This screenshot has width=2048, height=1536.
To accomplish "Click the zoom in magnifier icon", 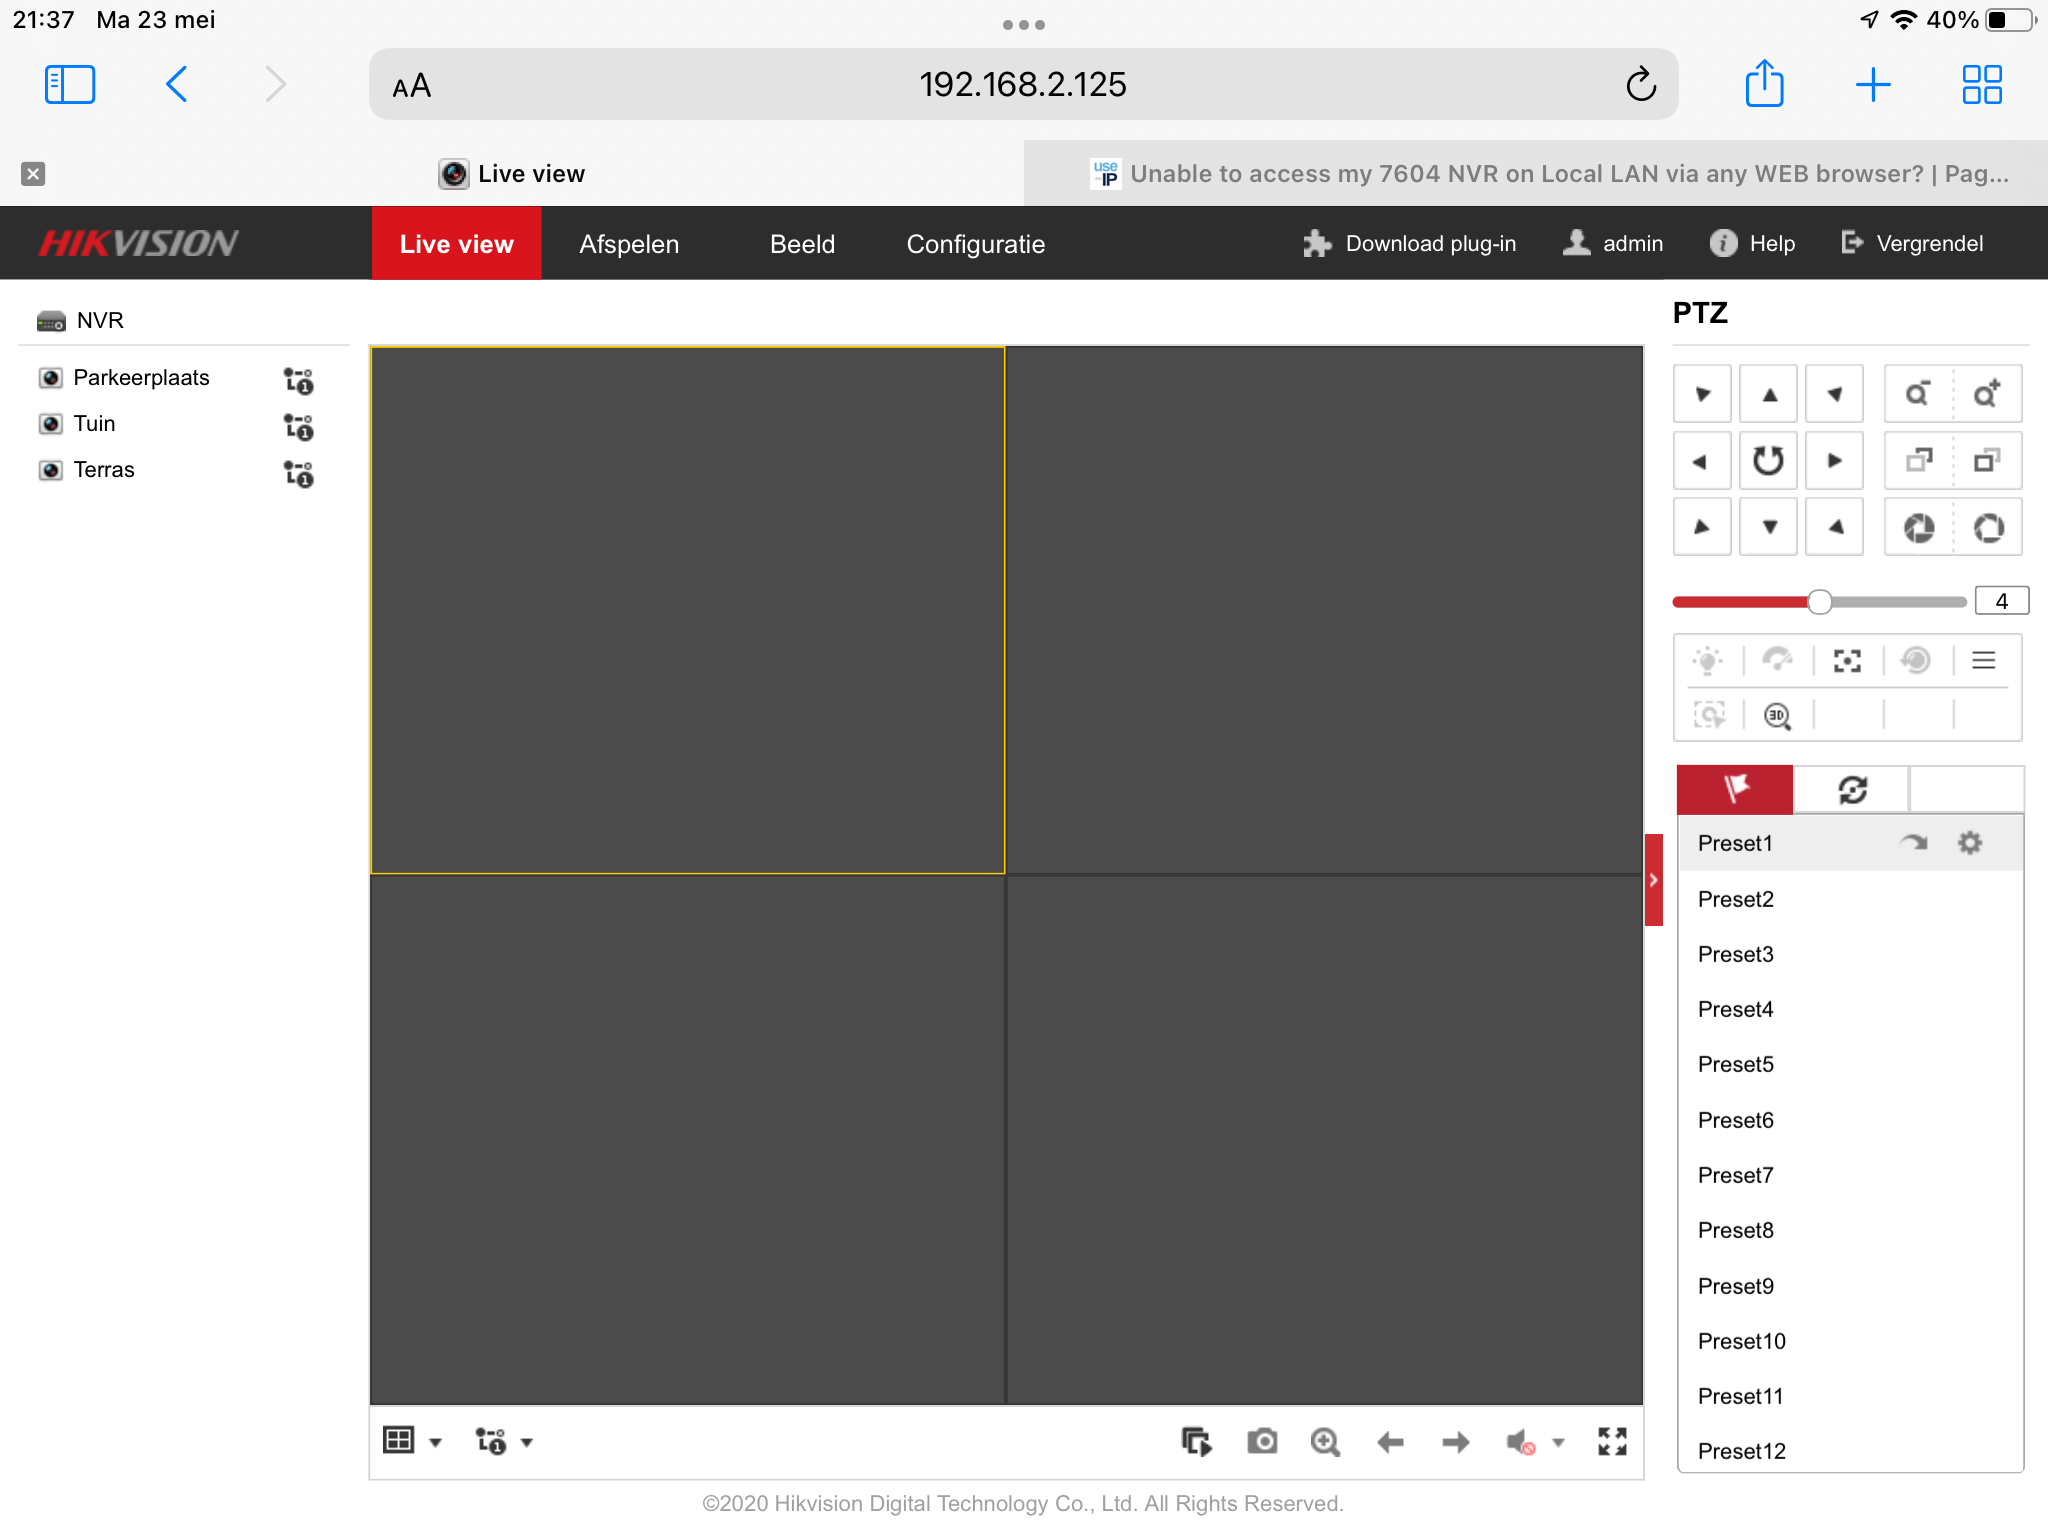I will [x=1987, y=394].
